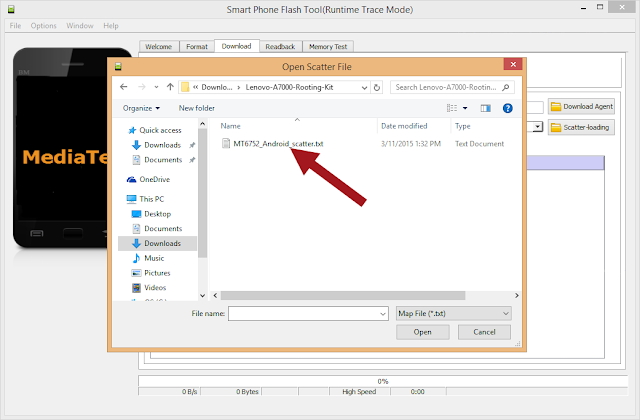The width and height of the screenshot is (640, 420).
Task: Go up one folder level with the up arrow
Action: (x=170, y=87)
